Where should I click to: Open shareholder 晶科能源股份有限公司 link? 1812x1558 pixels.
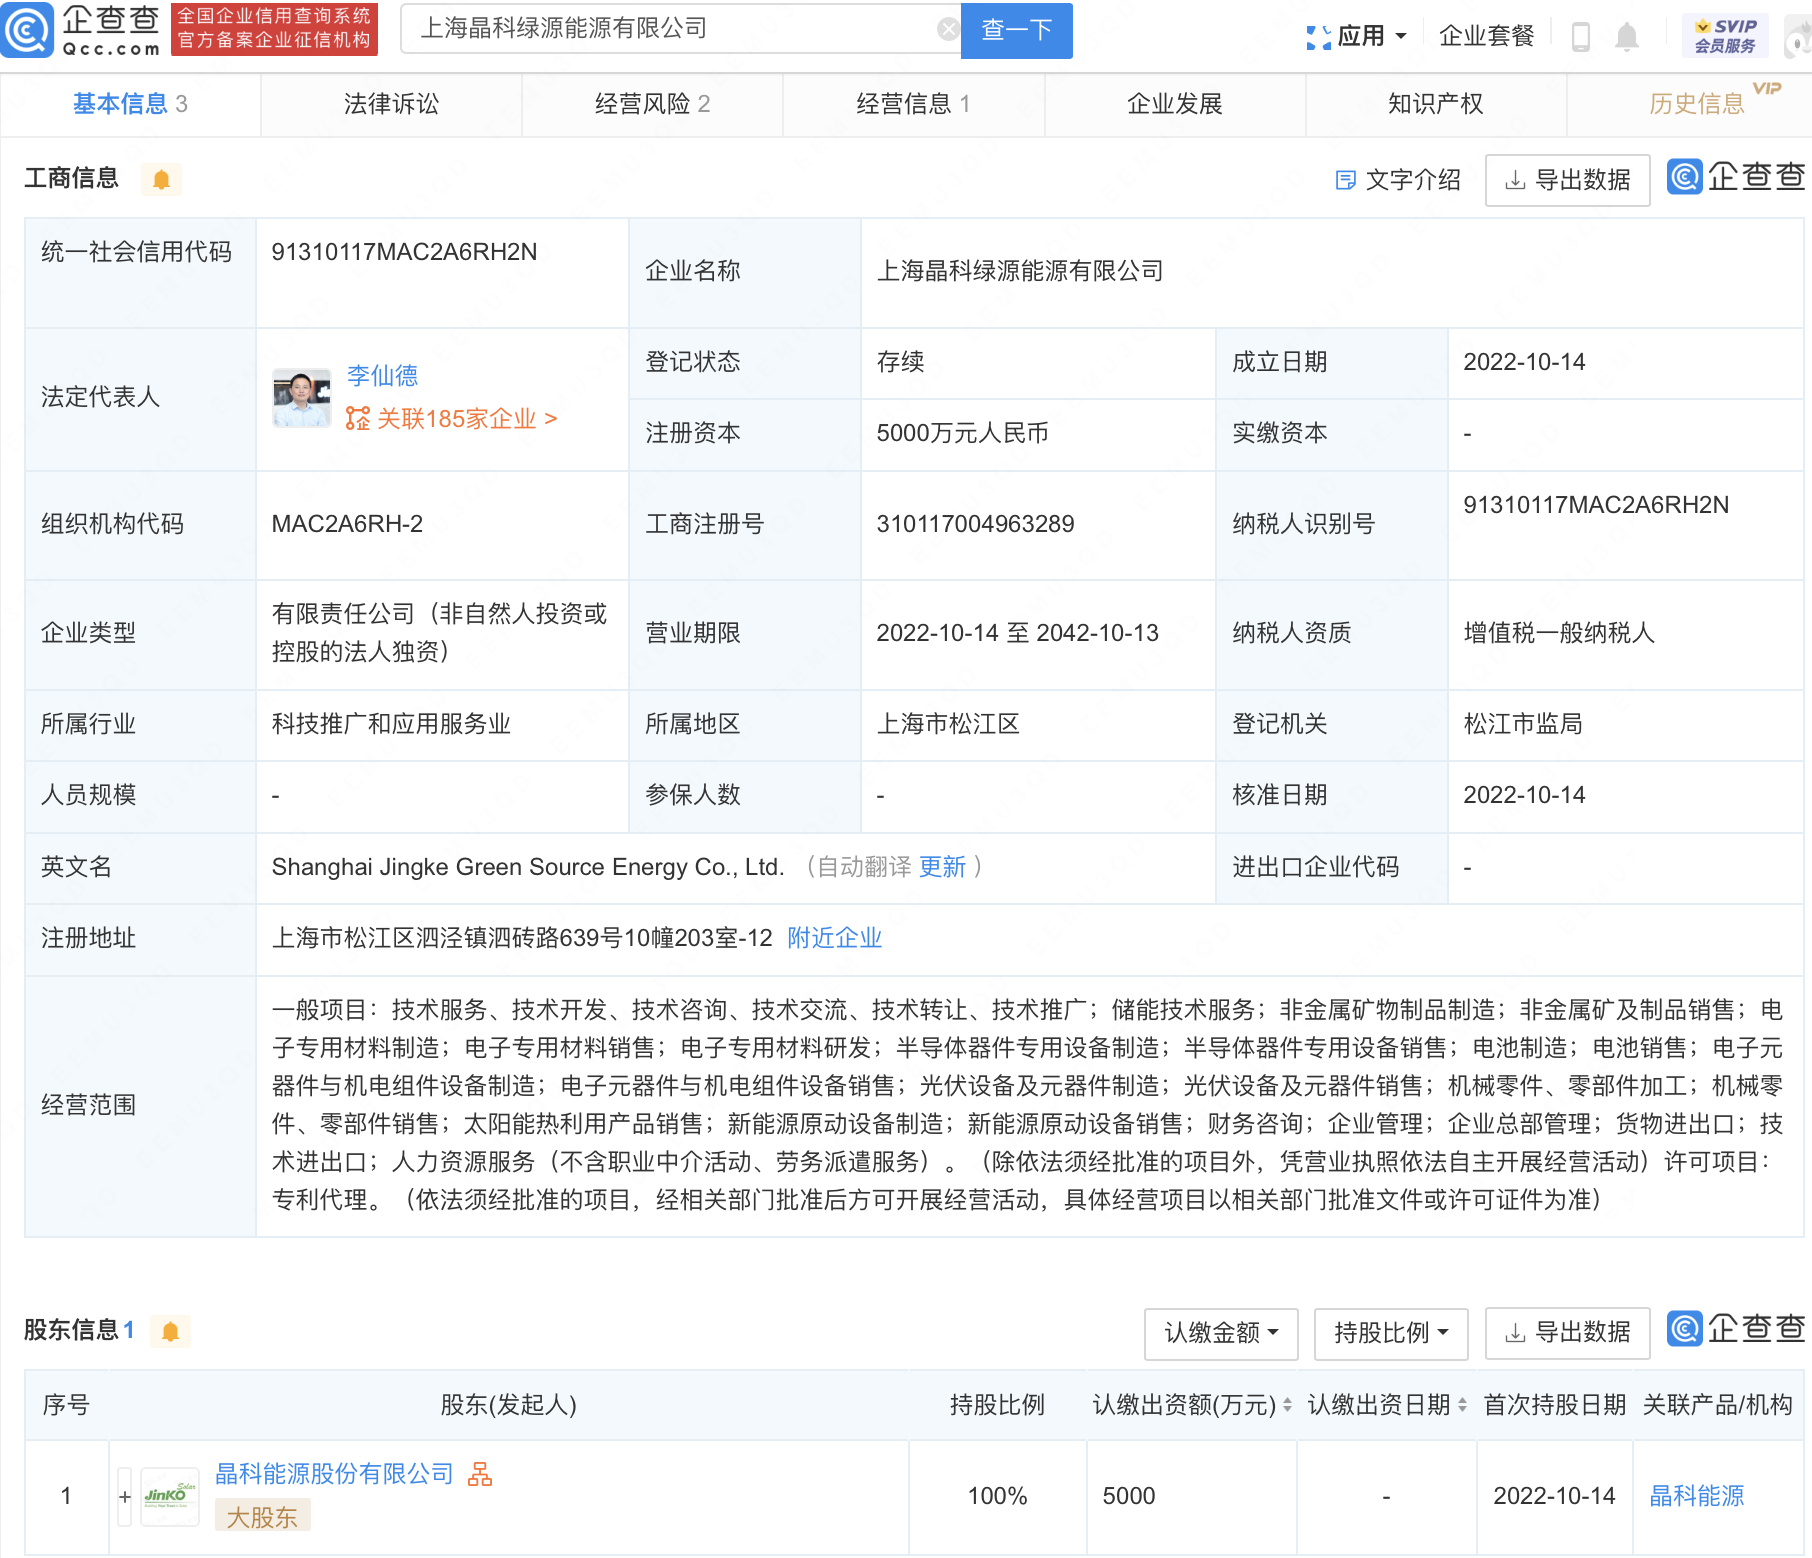pyautogui.click(x=334, y=1474)
